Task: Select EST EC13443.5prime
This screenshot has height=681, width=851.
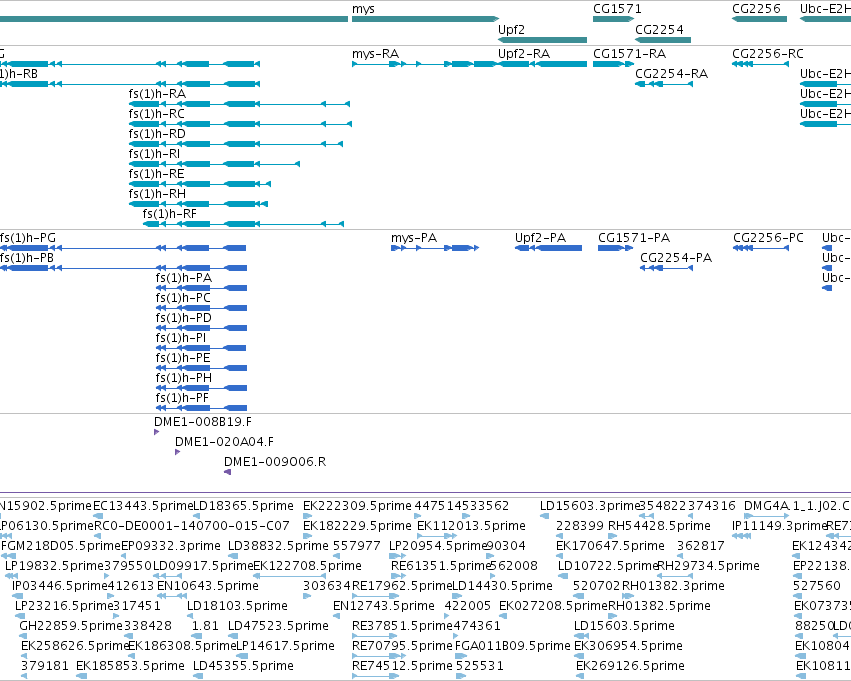Action: click(143, 506)
